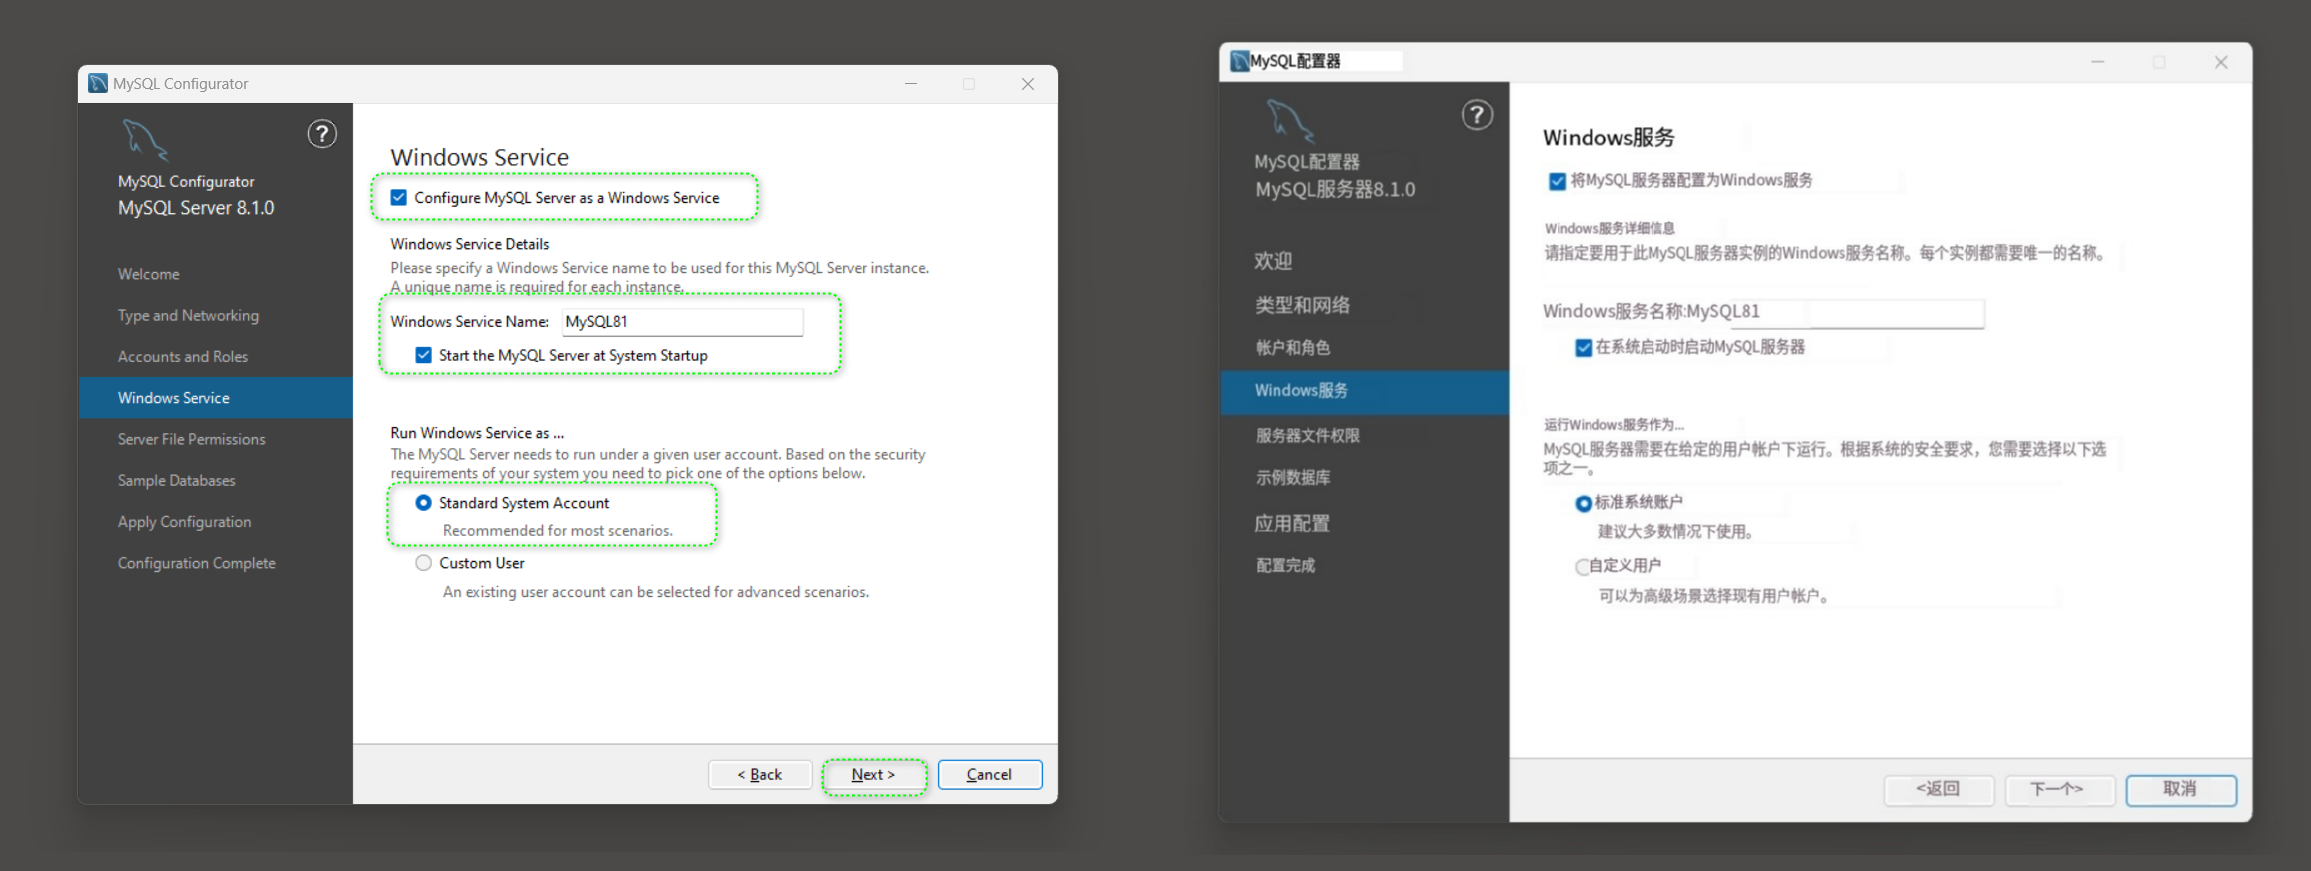This screenshot has height=871, width=2311.
Task: Toggle Configure MySQL Server as a Windows Service
Action: pos(399,198)
